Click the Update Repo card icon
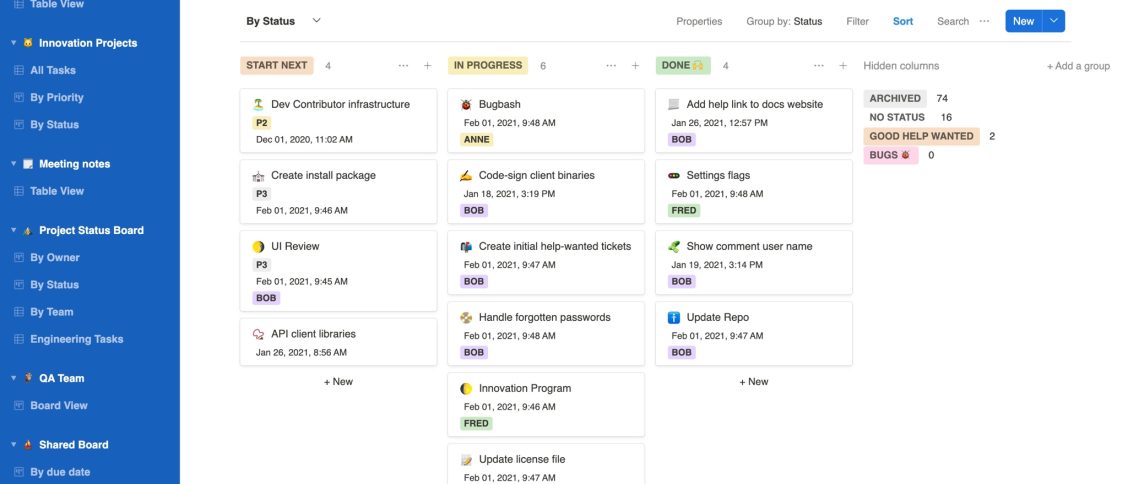 674,318
